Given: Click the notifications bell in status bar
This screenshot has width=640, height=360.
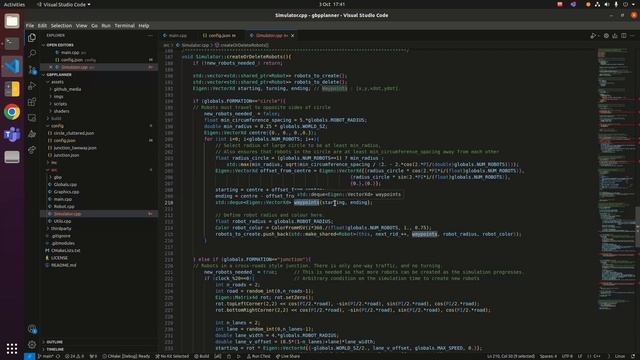Looking at the screenshot, I should 634,356.
